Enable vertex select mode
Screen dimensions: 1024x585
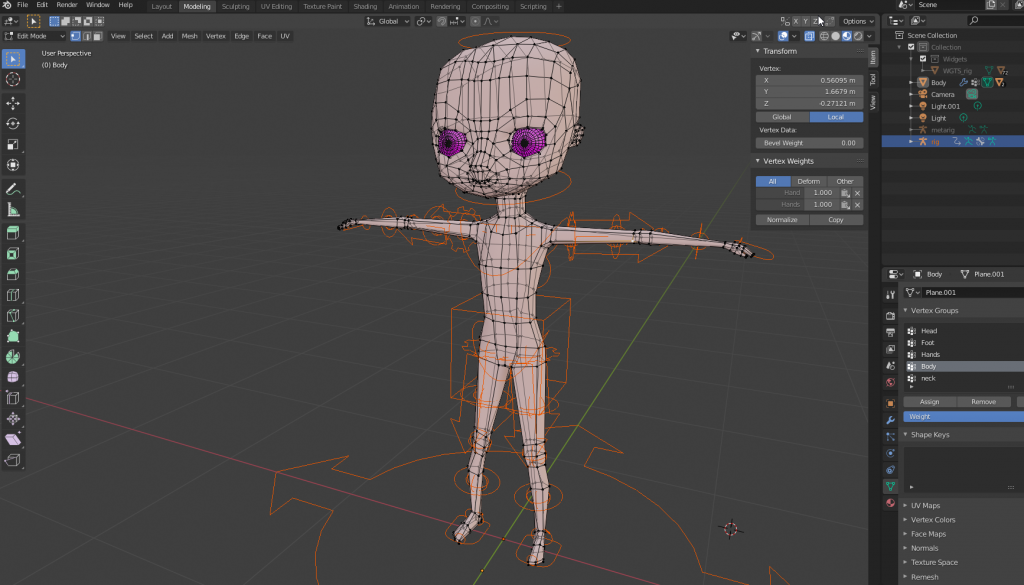(x=75, y=37)
